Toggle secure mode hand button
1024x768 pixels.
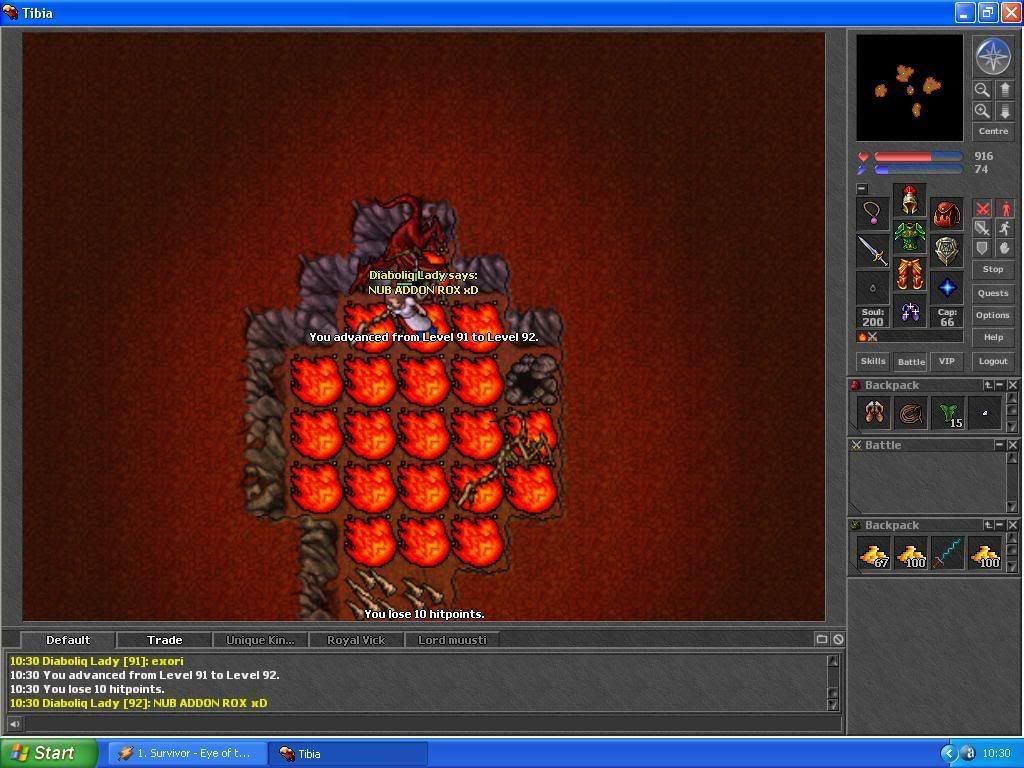(x=1005, y=248)
